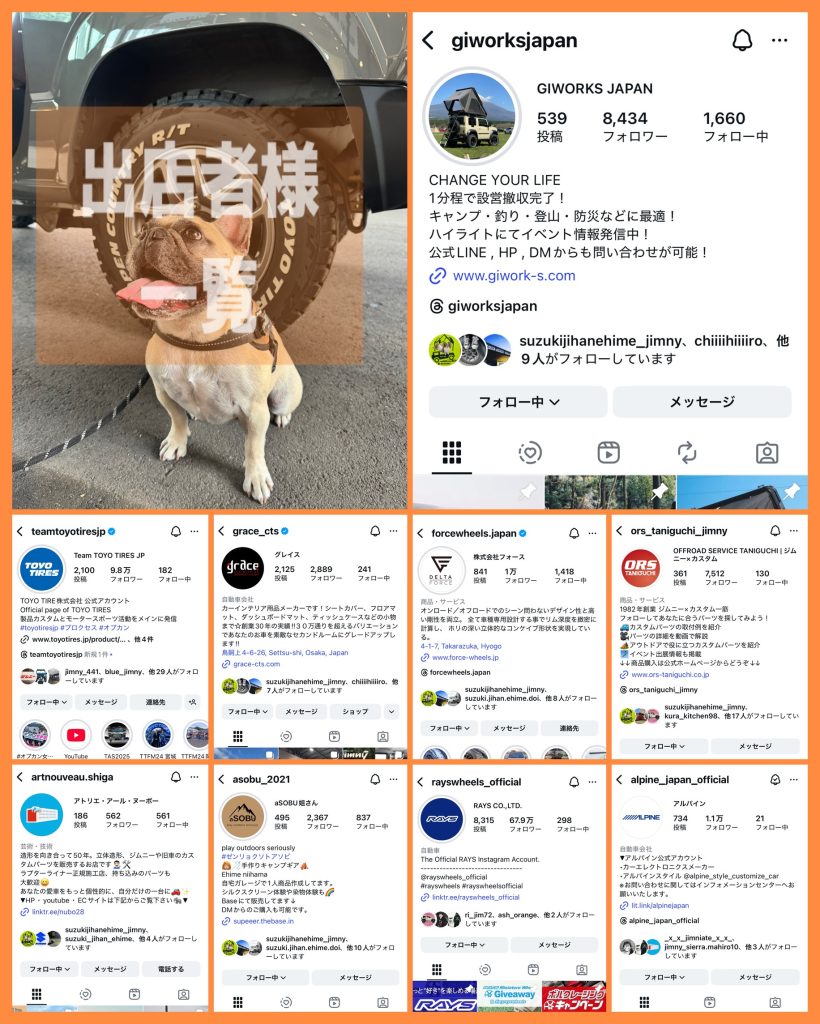This screenshot has height=1024, width=820.
Task: Tap notification bell on ors_taniguchi_jimny profile
Action: point(774,531)
